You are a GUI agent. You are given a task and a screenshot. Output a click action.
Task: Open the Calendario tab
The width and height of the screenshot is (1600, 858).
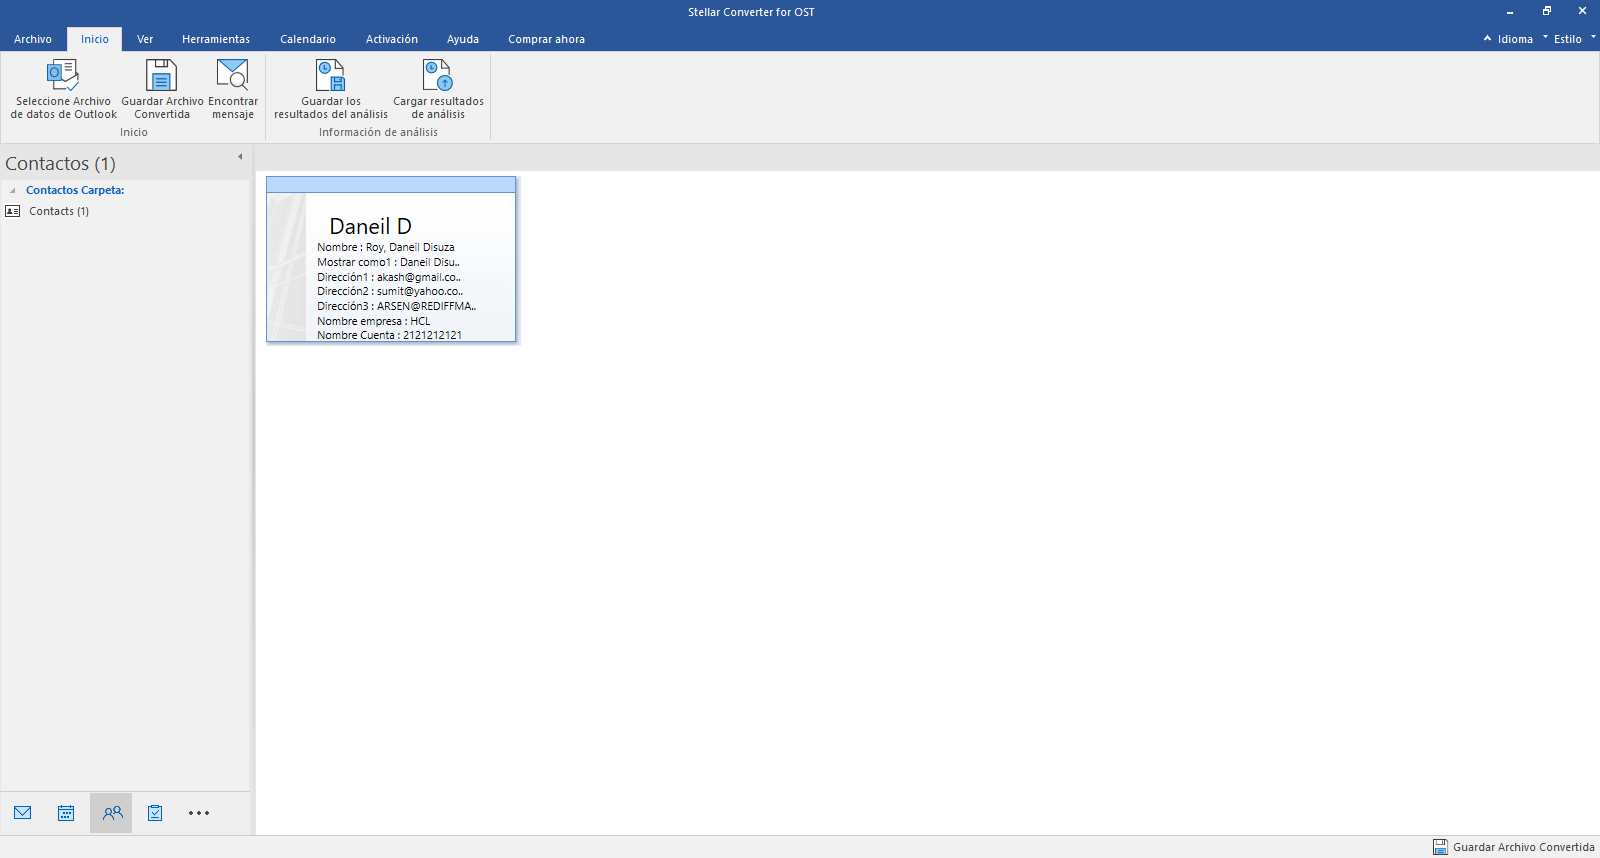pyautogui.click(x=308, y=39)
